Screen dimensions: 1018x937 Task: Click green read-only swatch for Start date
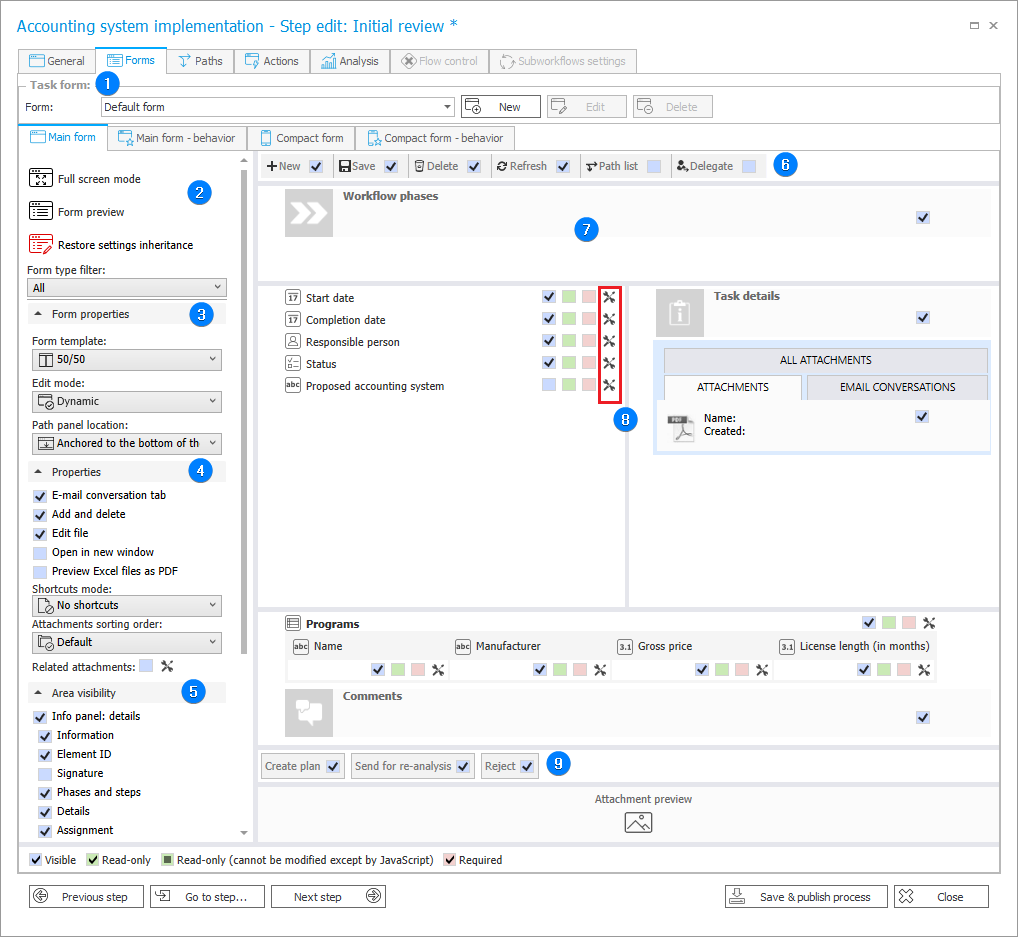(x=569, y=297)
